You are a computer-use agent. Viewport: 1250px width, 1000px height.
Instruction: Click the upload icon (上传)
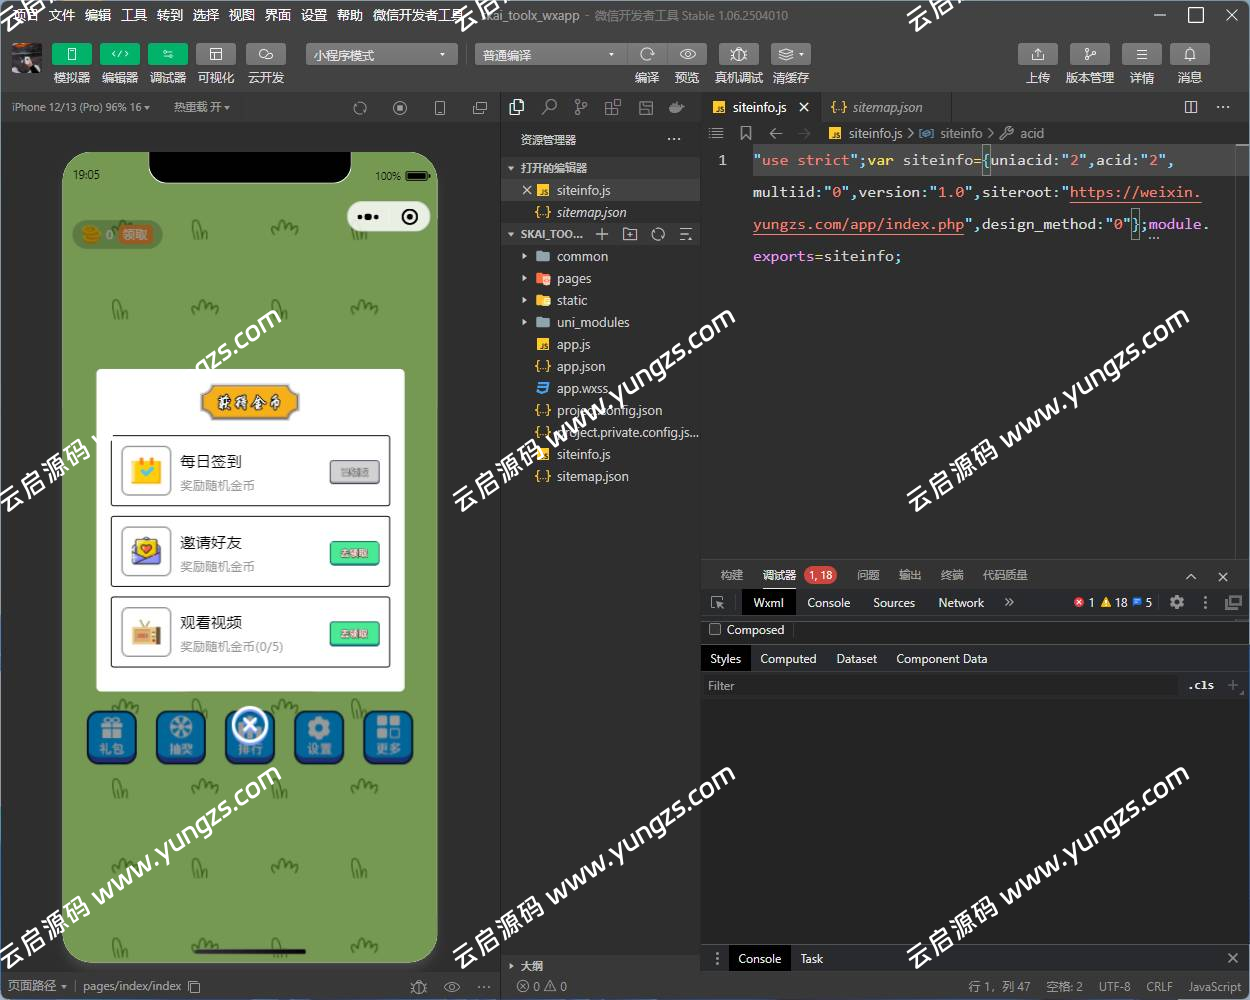pos(1037,55)
